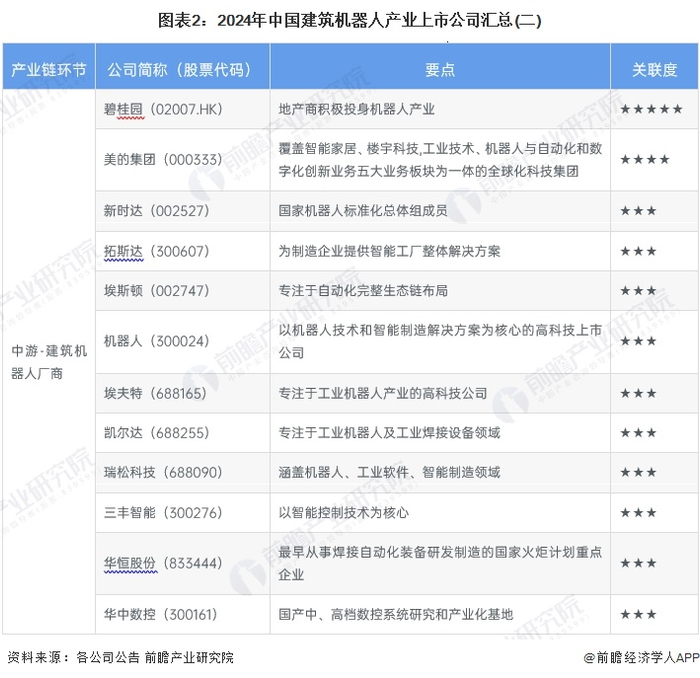Image resolution: width=700 pixels, height=678 pixels.
Task: Click the three-star rating for 机器人（300024）
Action: coord(638,341)
